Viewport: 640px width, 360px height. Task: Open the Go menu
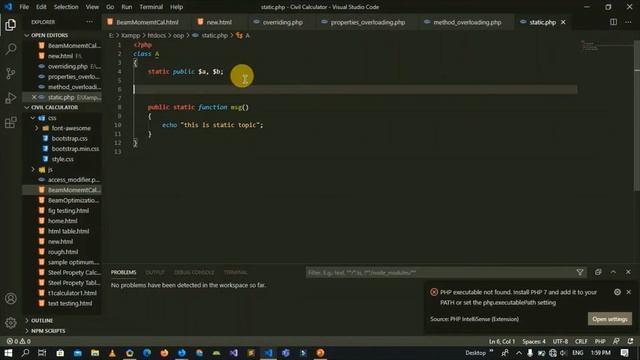click(110, 7)
